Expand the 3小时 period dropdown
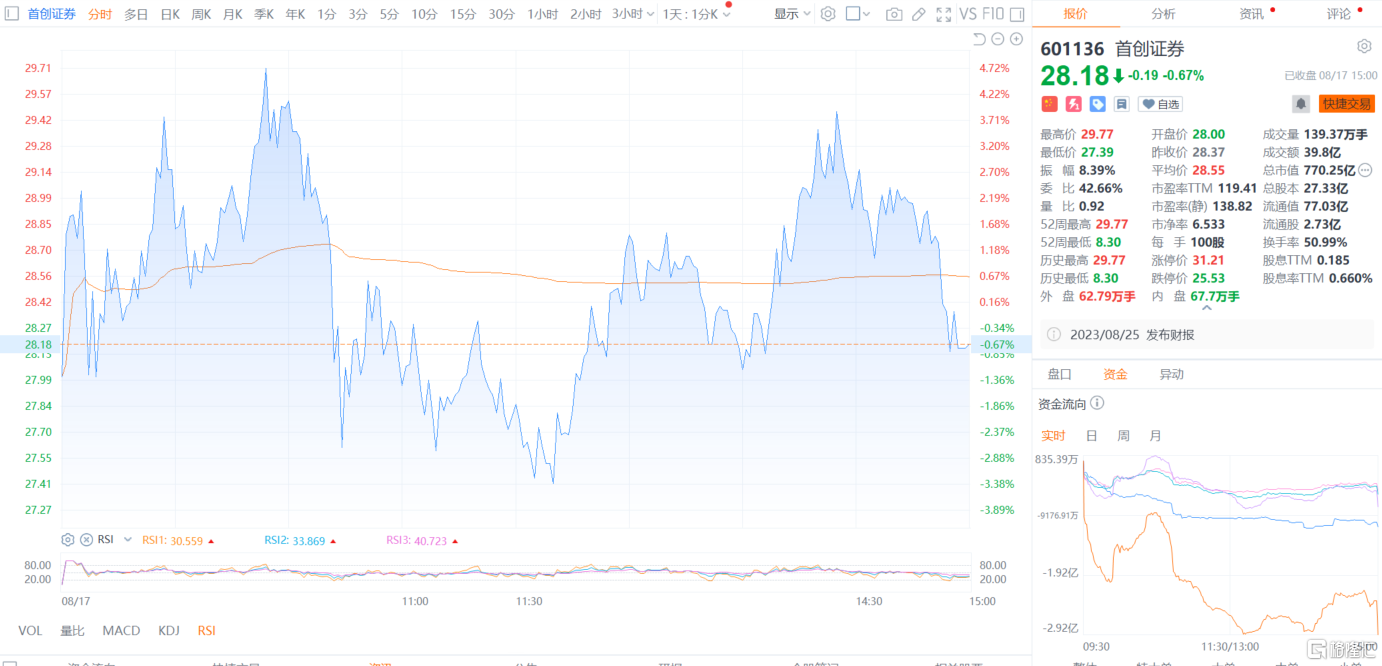 [x=651, y=14]
